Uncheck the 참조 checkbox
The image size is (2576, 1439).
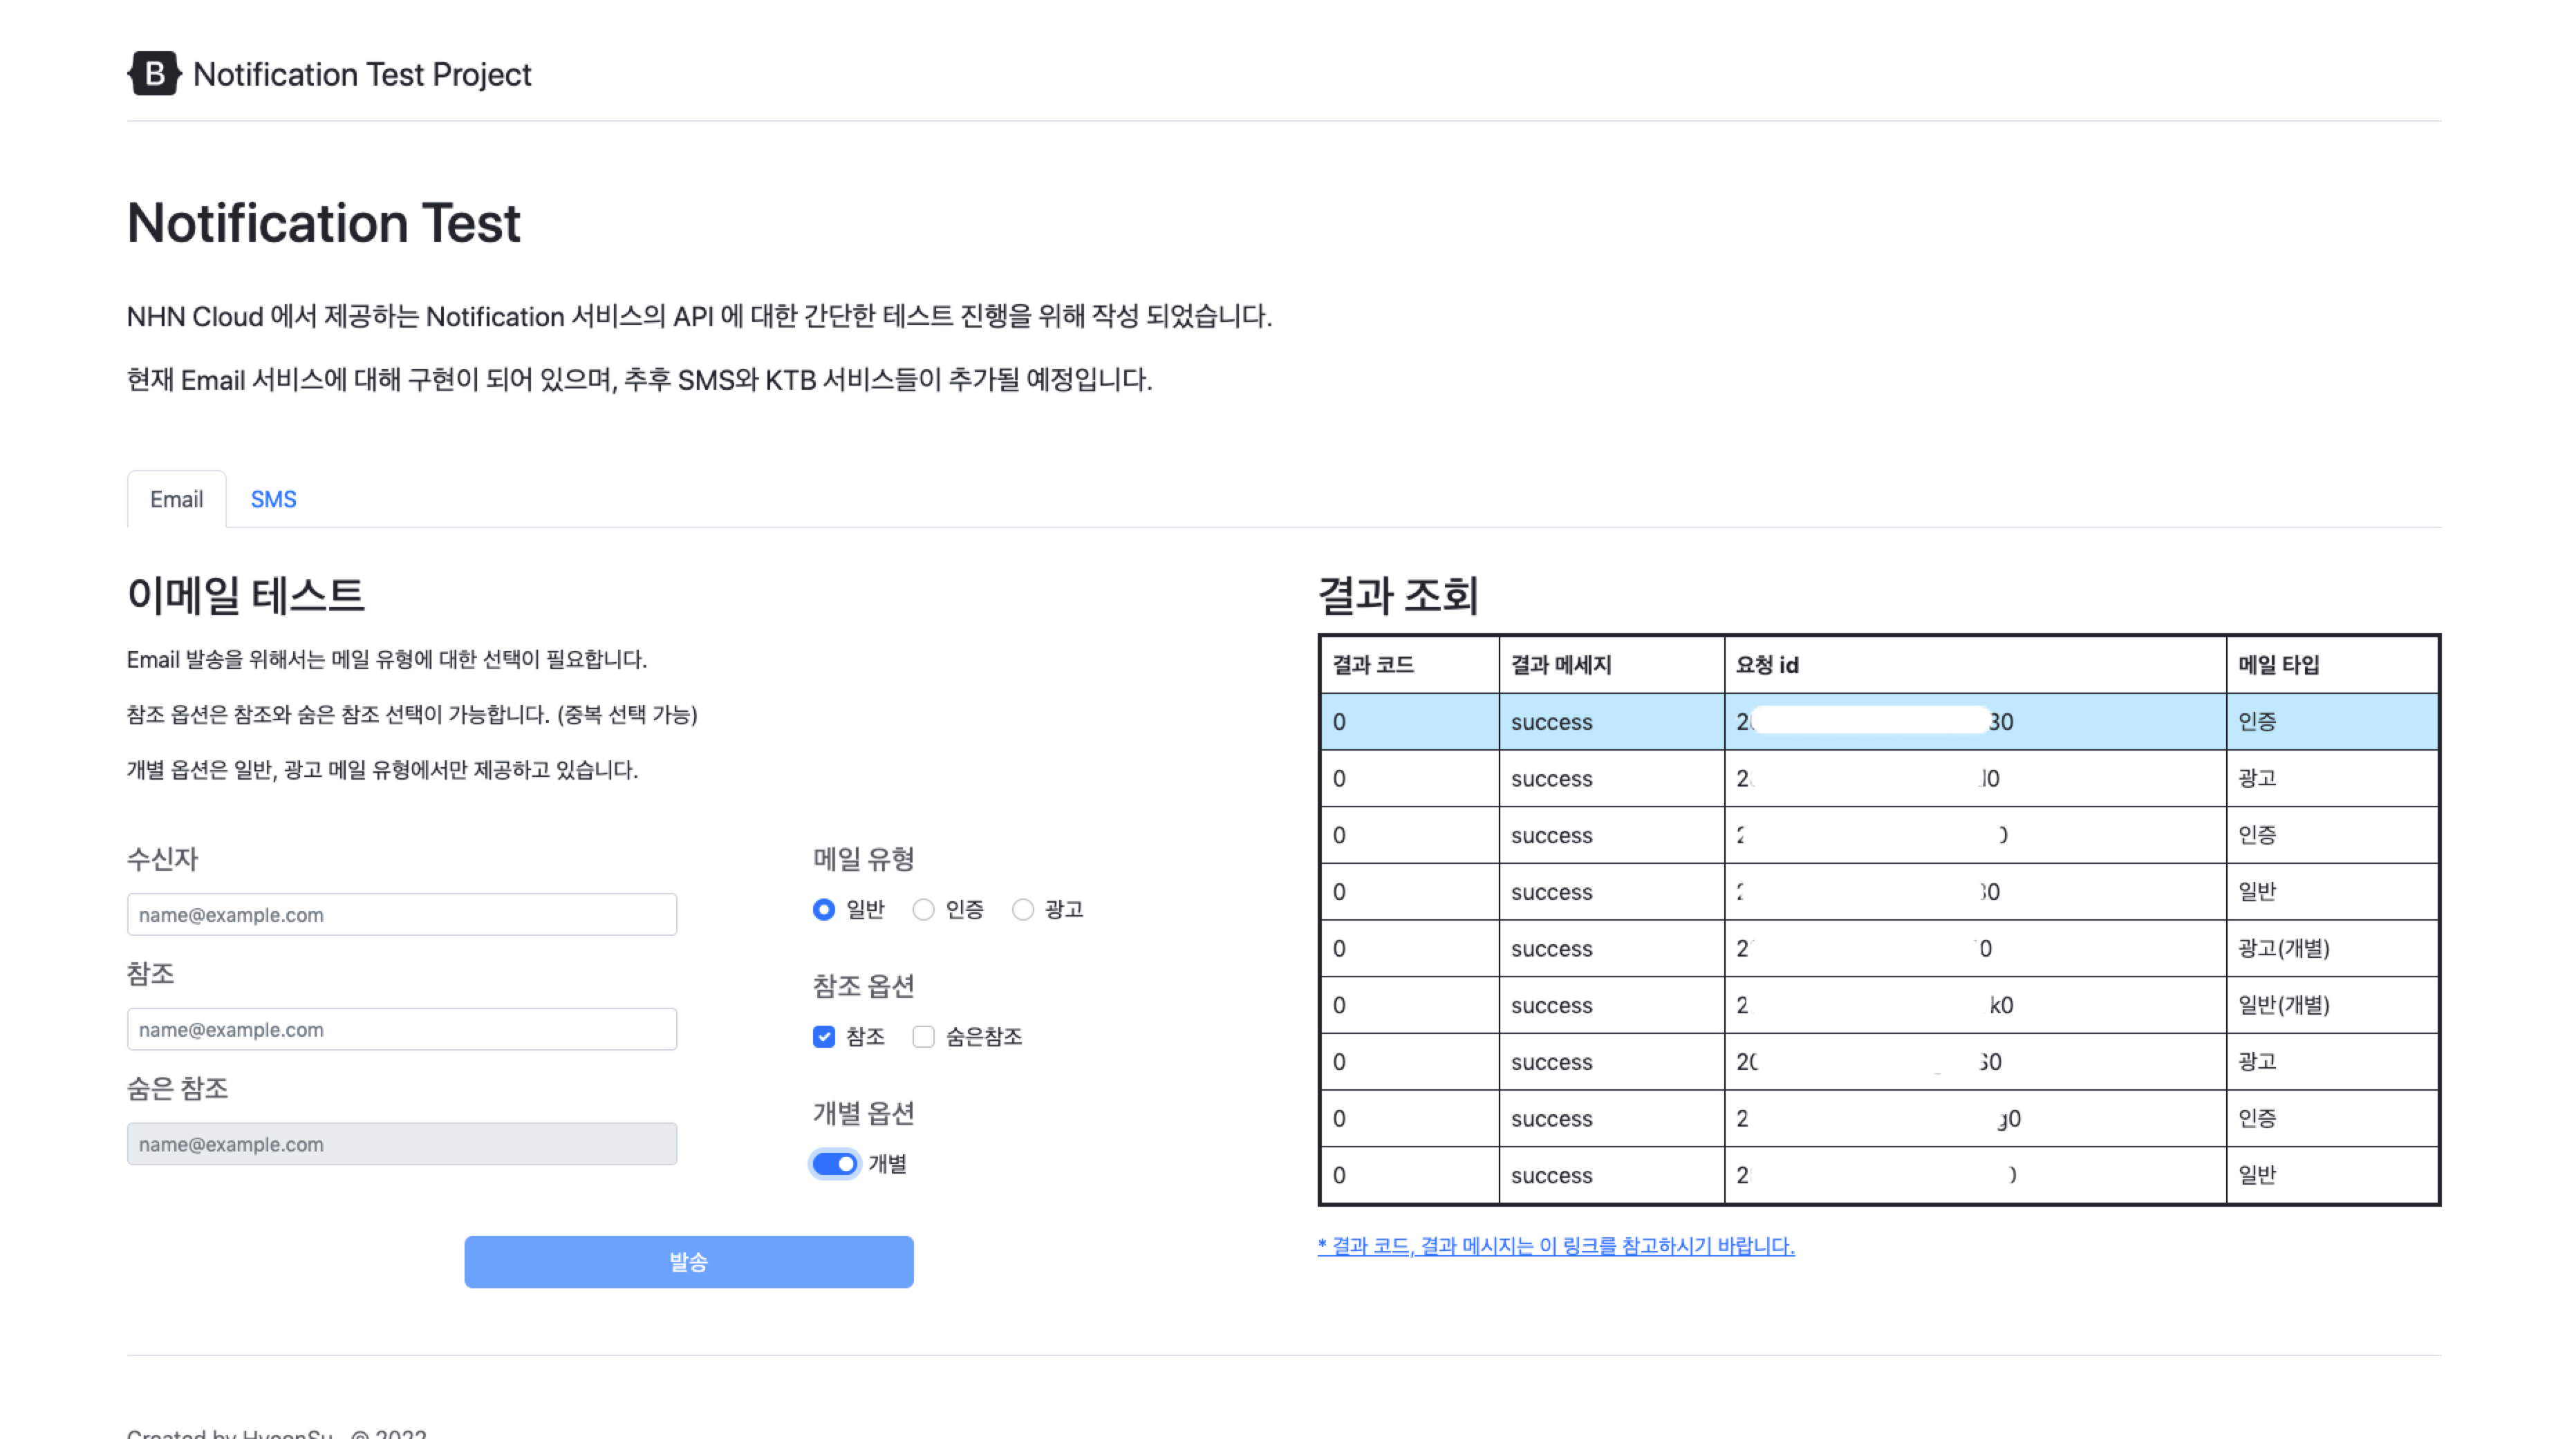[823, 1037]
